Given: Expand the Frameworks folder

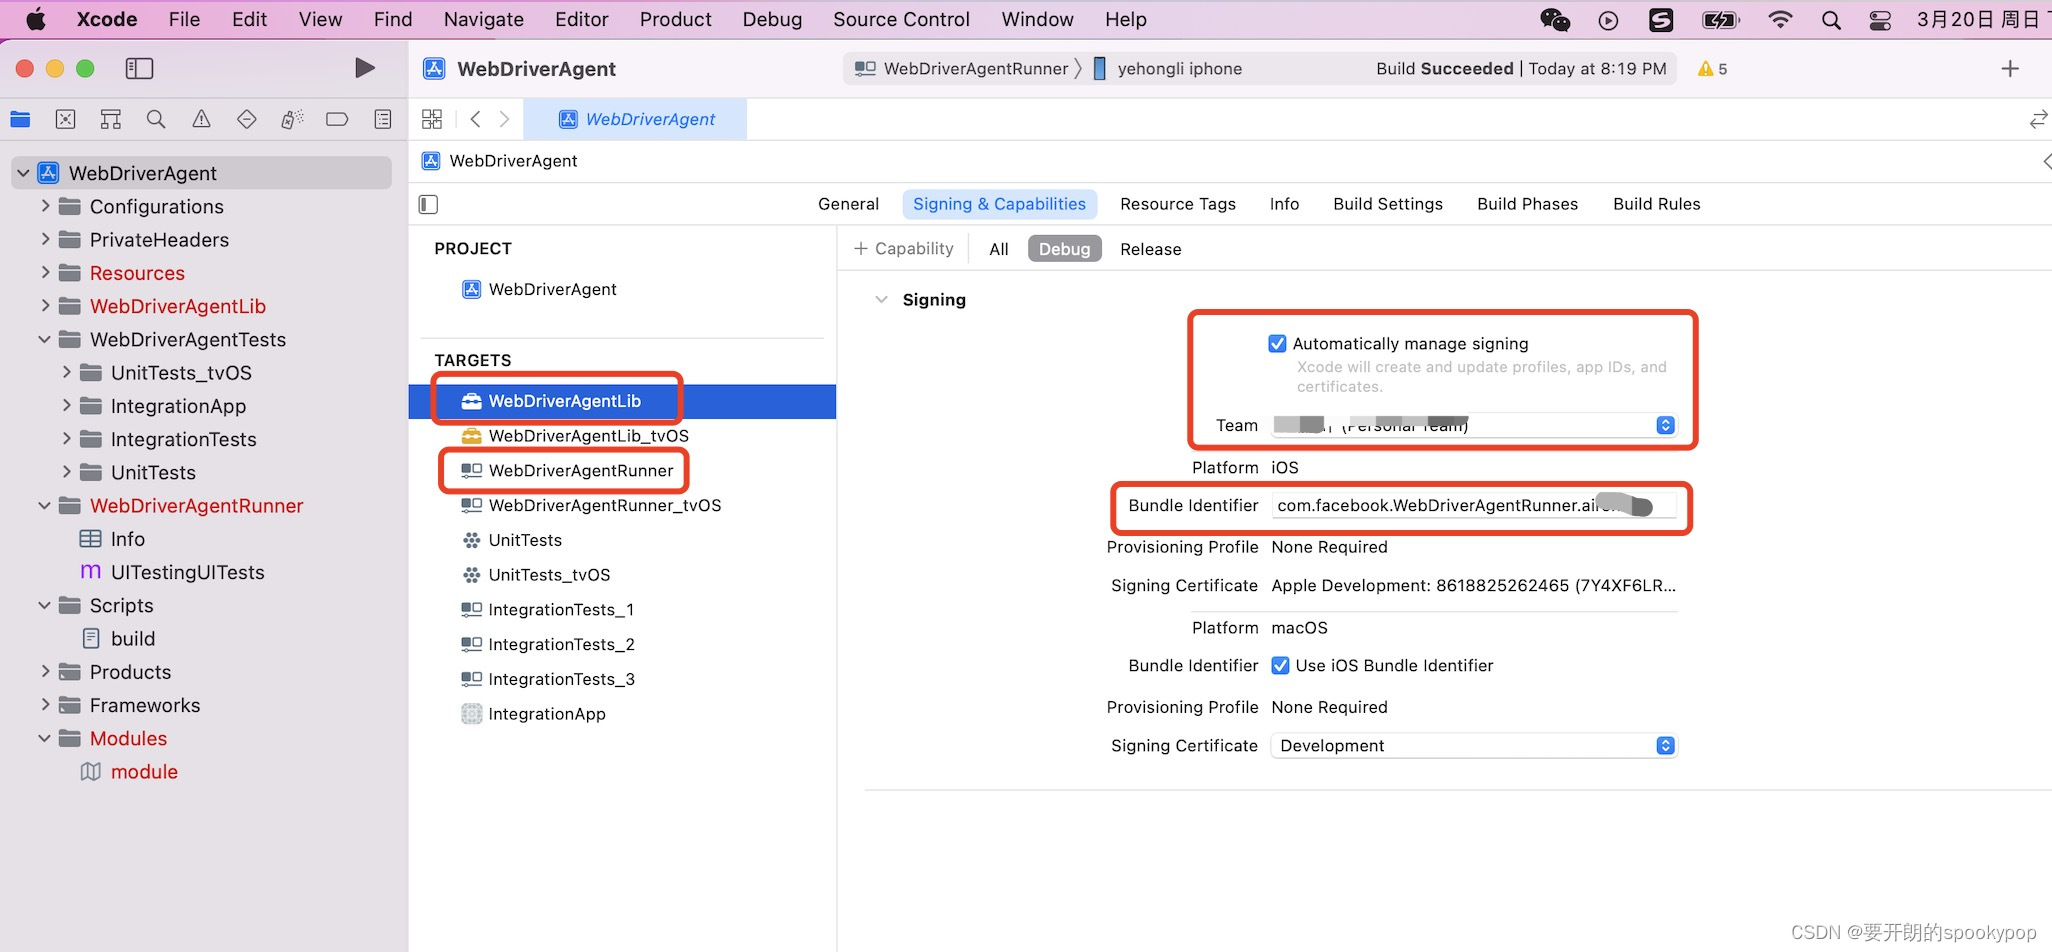Looking at the screenshot, I should (44, 705).
